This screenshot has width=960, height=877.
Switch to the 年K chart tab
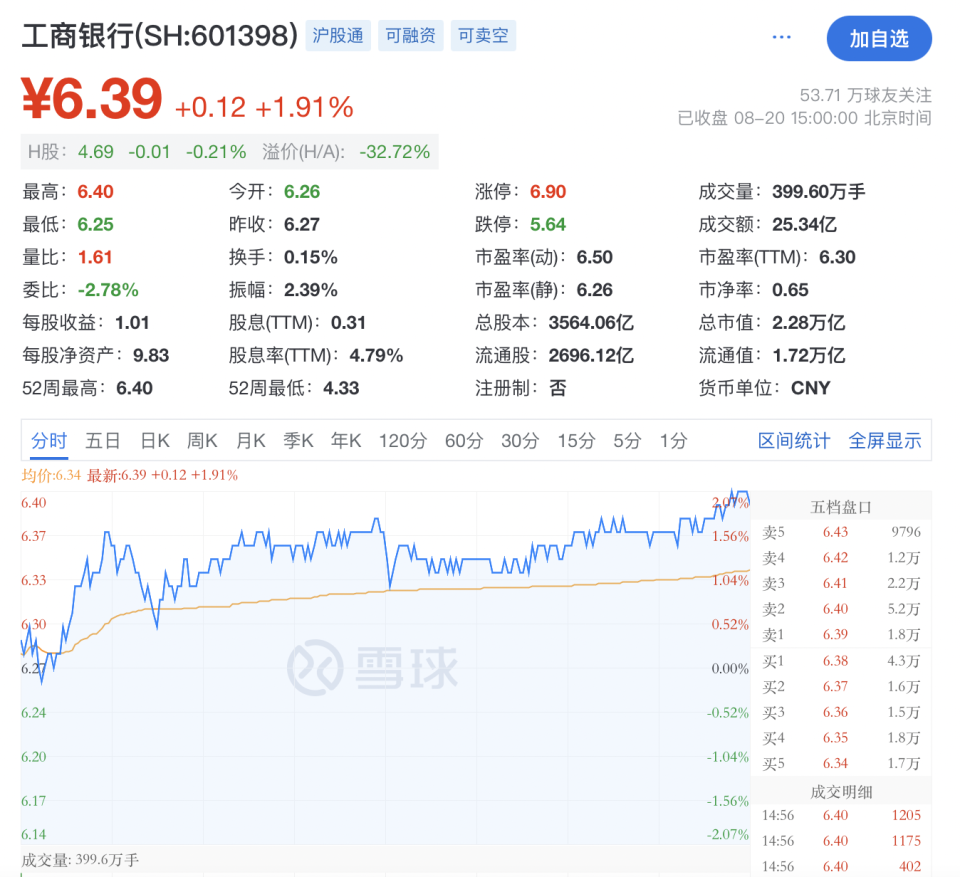(346, 440)
